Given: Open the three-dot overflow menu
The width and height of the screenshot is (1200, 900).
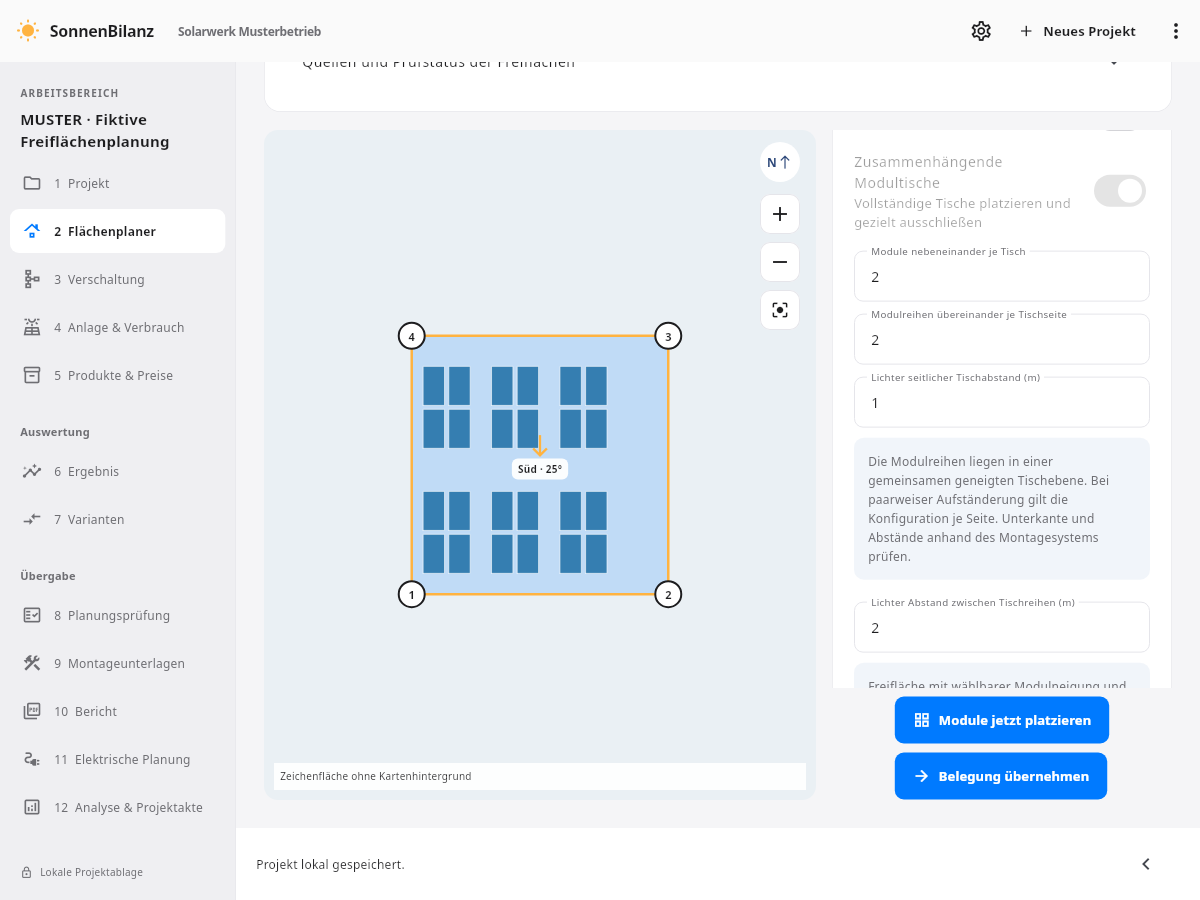Looking at the screenshot, I should point(1176,31).
